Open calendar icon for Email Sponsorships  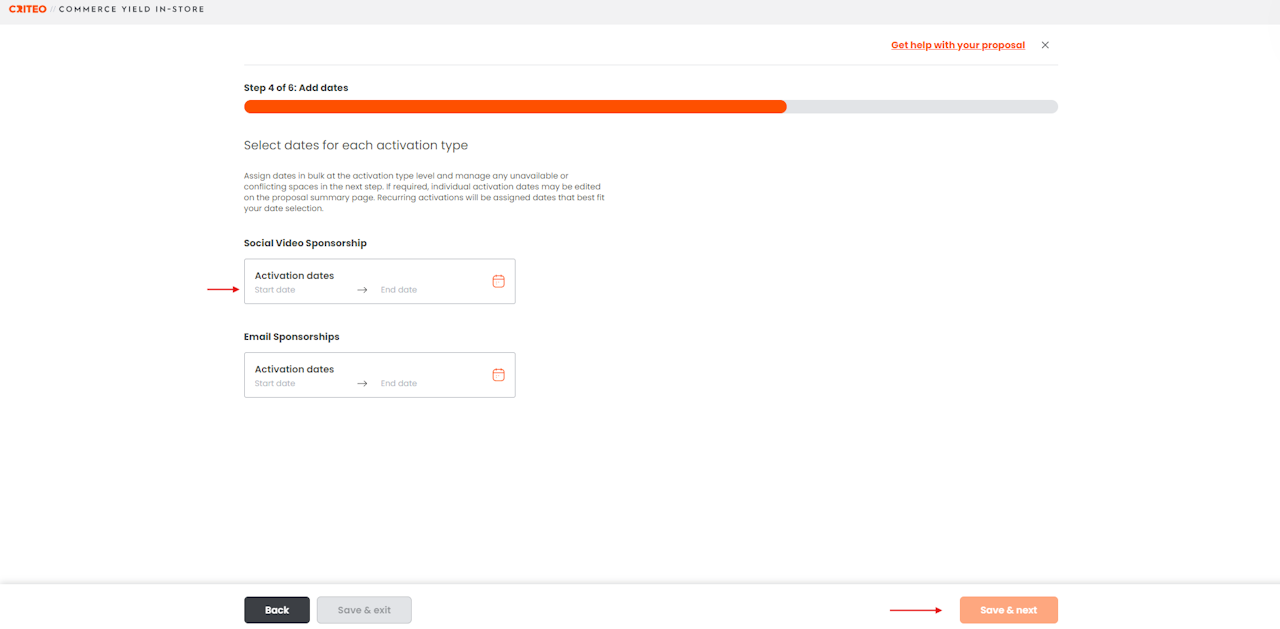[499, 375]
